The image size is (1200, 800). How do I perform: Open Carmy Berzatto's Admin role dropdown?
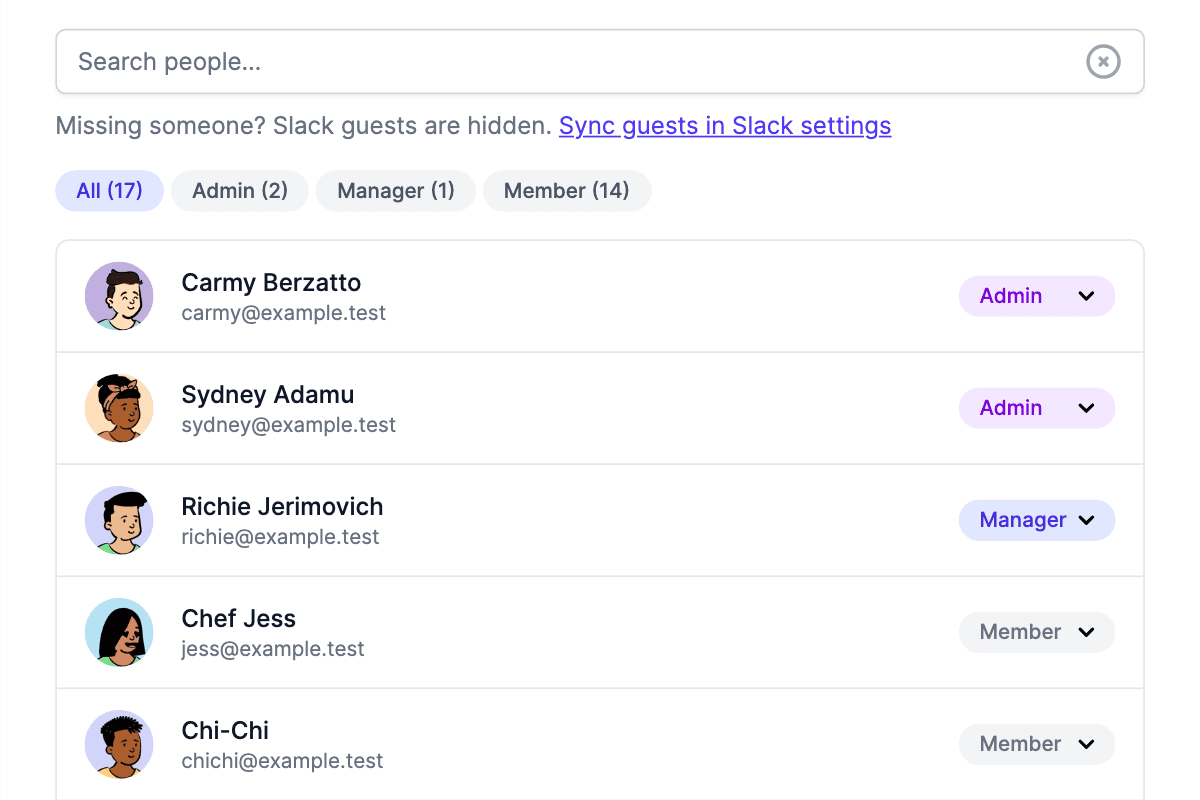coord(1037,296)
